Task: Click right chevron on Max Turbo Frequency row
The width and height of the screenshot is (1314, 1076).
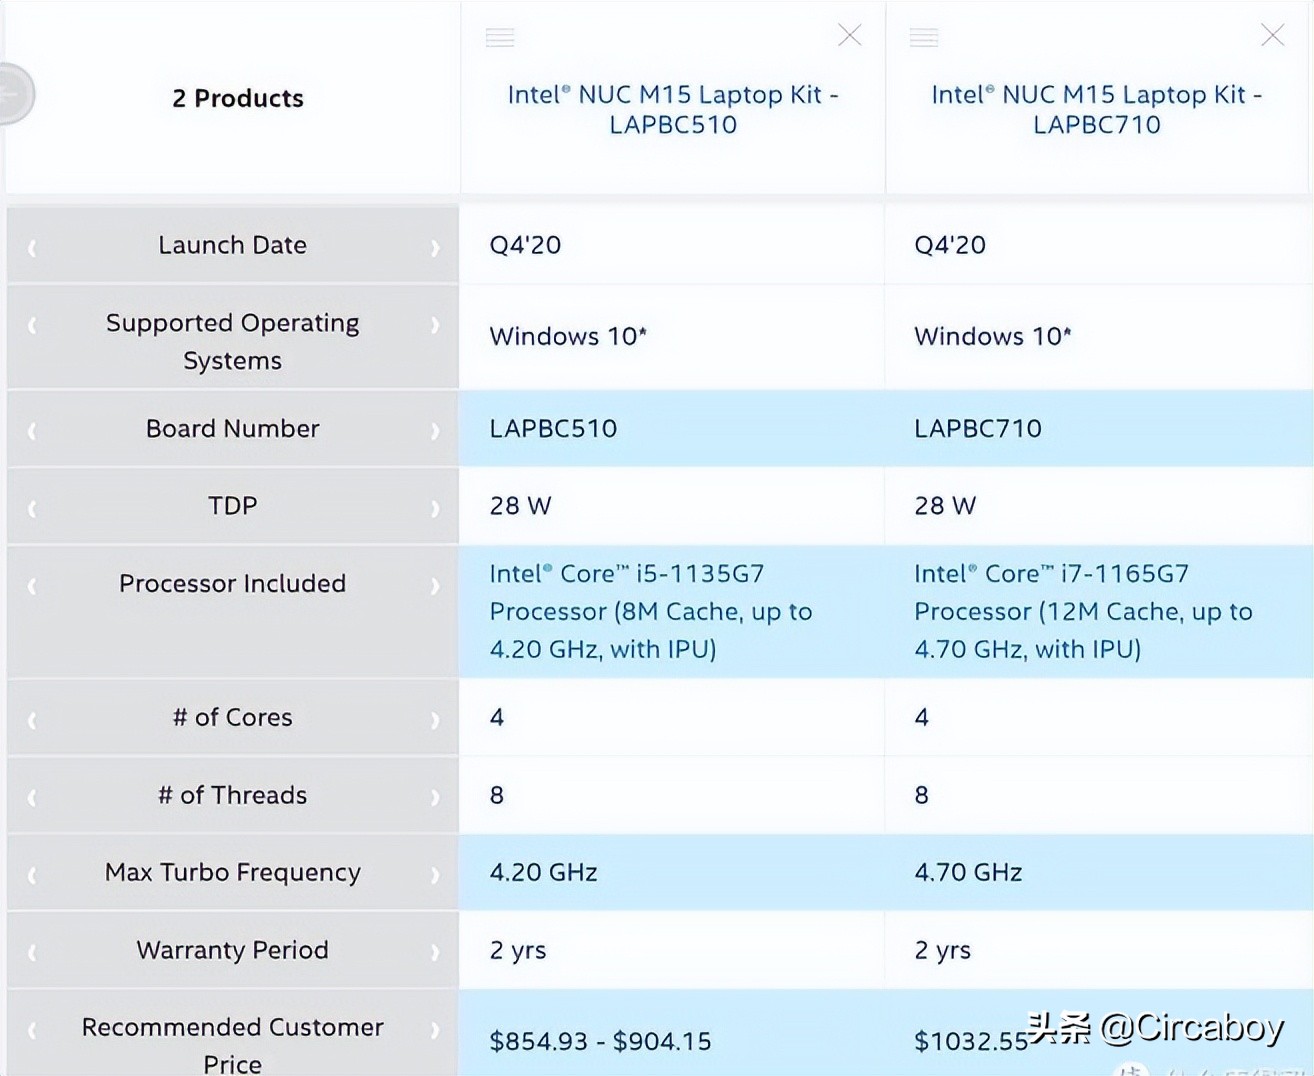Action: pos(435,875)
